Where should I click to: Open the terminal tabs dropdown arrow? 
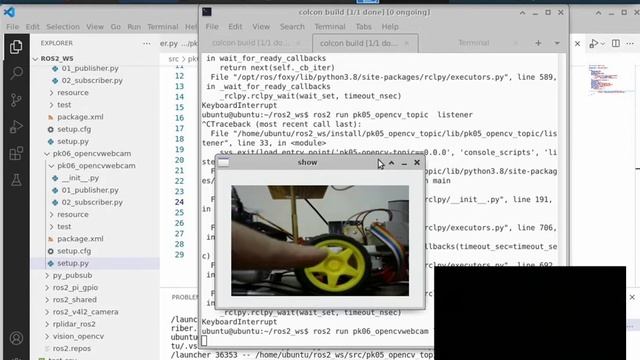coord(557,43)
